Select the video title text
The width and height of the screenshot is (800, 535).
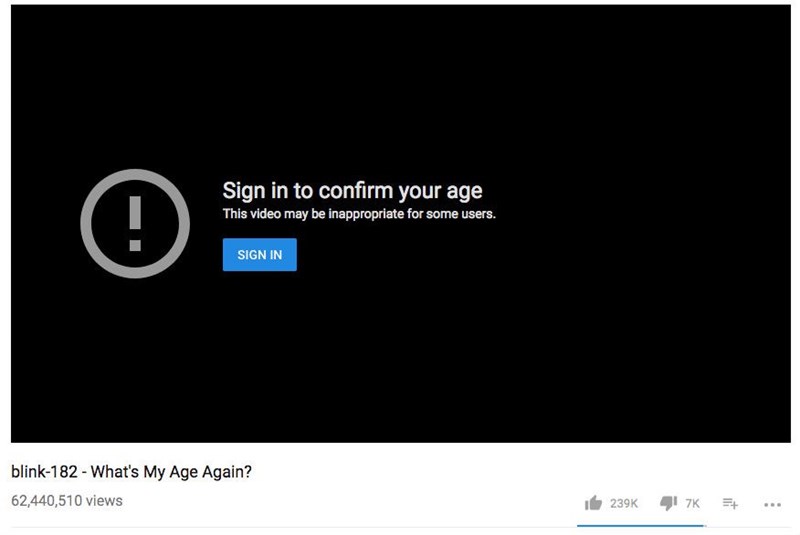pyautogui.click(x=132, y=472)
